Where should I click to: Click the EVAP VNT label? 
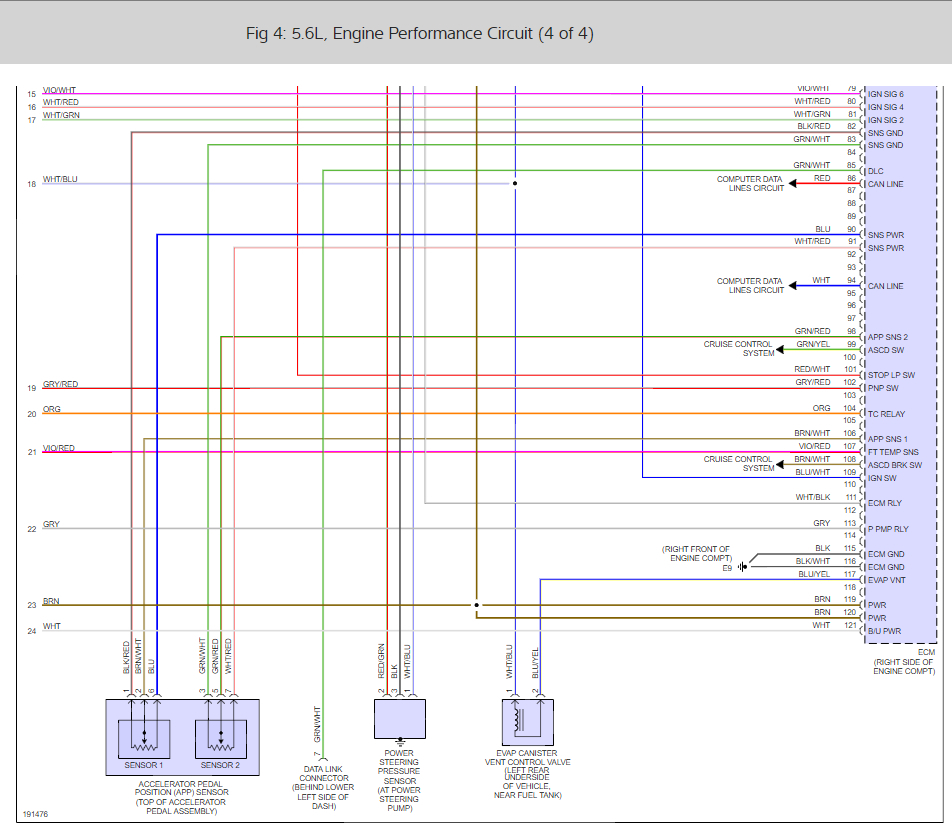[x=886, y=580]
